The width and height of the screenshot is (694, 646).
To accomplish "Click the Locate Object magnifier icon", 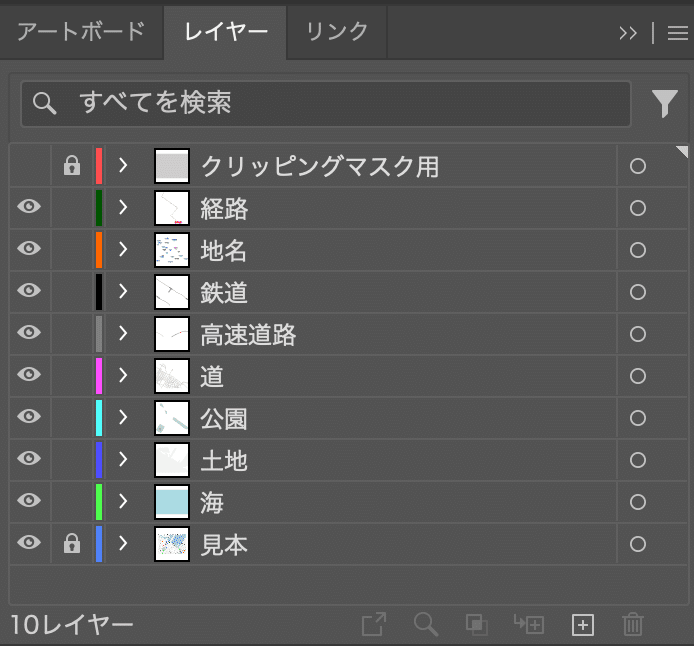I will 426,624.
